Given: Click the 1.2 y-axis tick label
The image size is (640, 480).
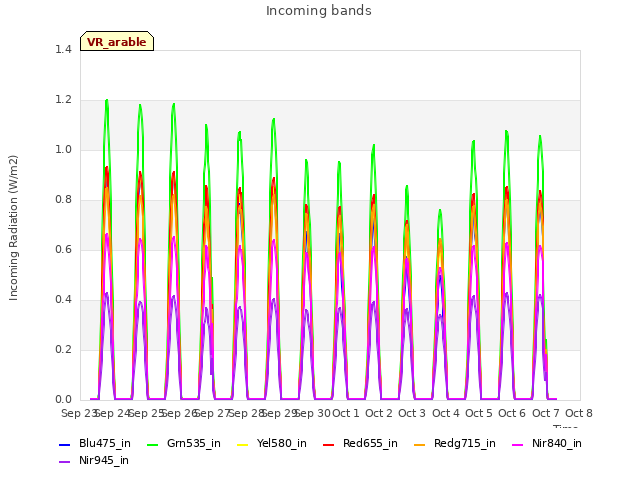Looking at the screenshot, I should pyautogui.click(x=63, y=100).
